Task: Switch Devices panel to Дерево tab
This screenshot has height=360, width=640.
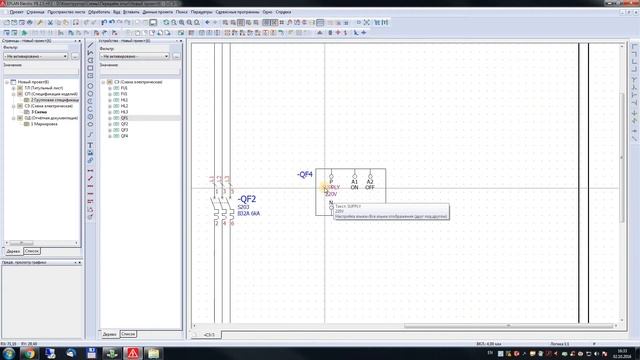Action: [109, 334]
